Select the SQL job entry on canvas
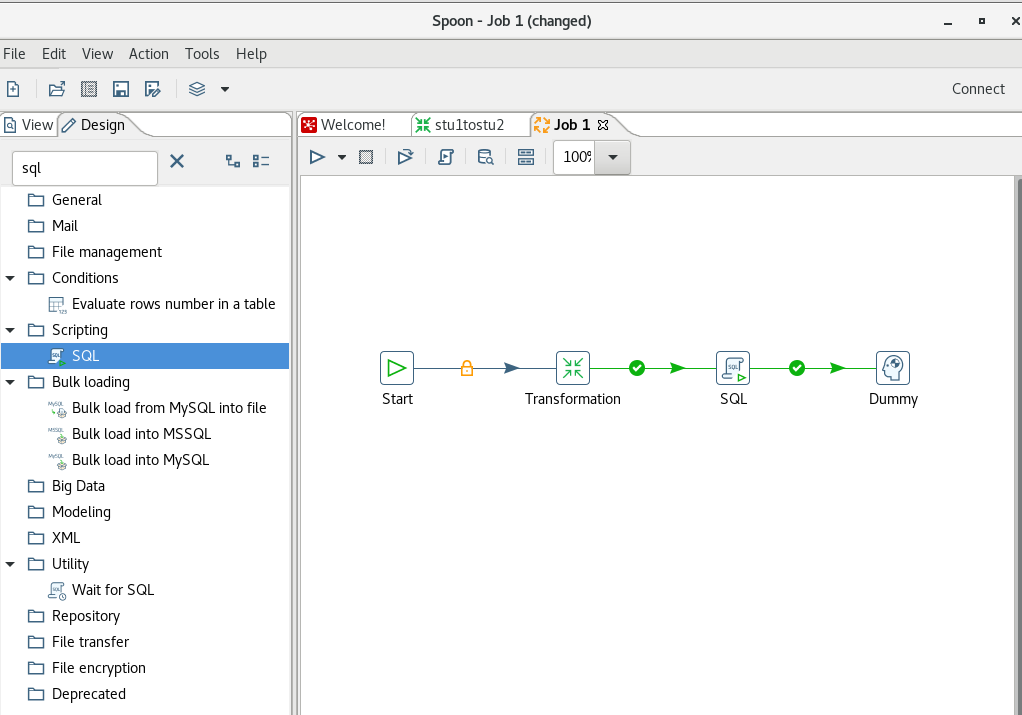This screenshot has width=1022, height=715. tap(733, 368)
